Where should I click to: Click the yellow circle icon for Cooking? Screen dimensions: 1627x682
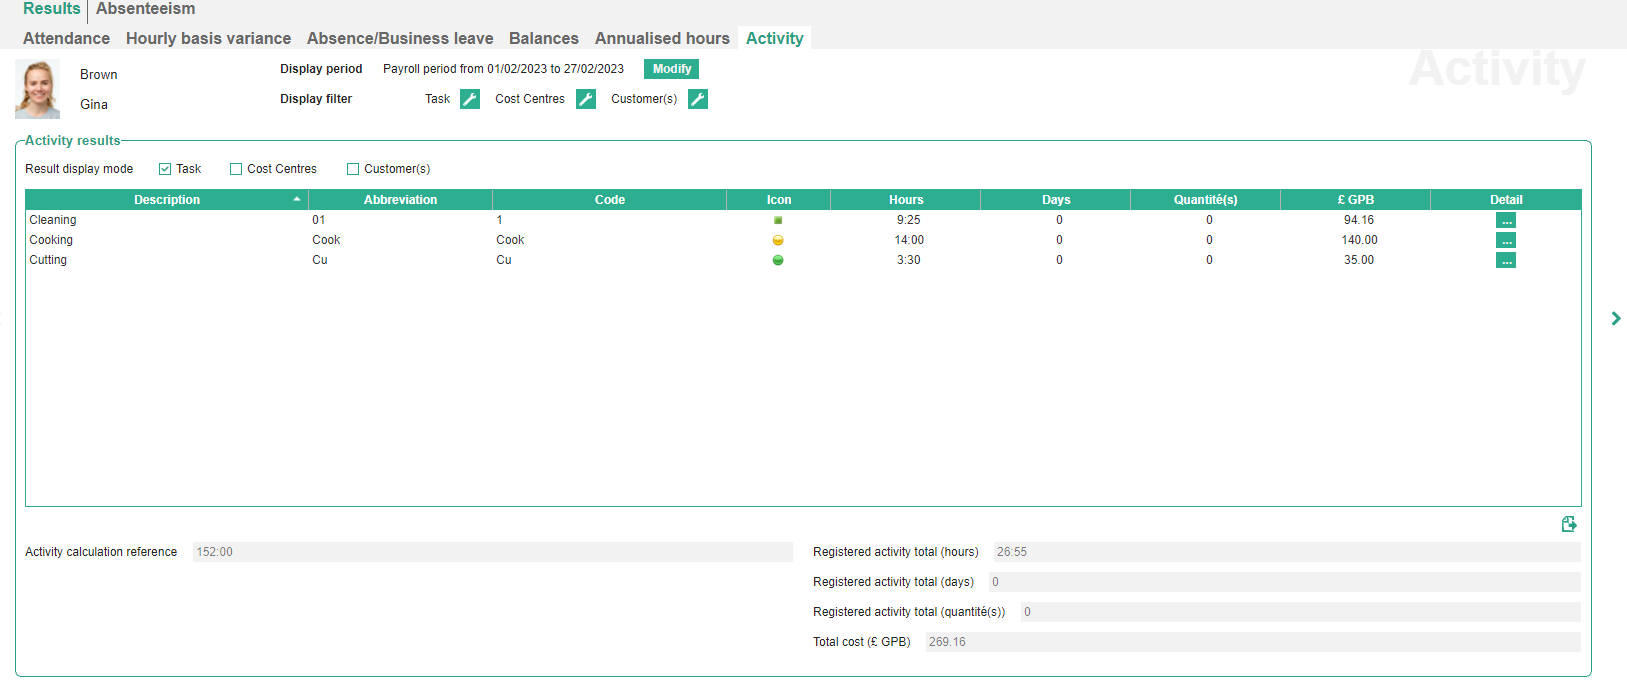(x=778, y=240)
